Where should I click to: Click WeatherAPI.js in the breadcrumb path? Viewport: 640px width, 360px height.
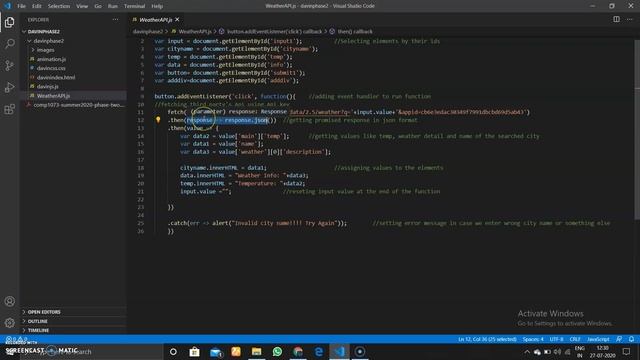click(195, 31)
